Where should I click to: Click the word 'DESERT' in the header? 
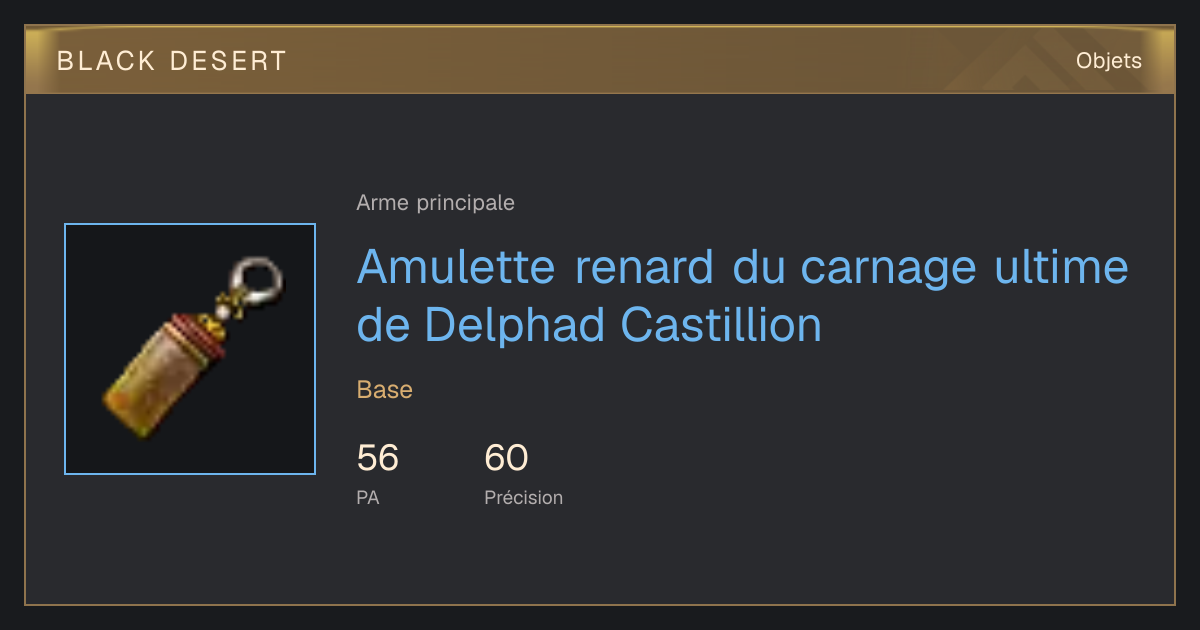coord(229,61)
